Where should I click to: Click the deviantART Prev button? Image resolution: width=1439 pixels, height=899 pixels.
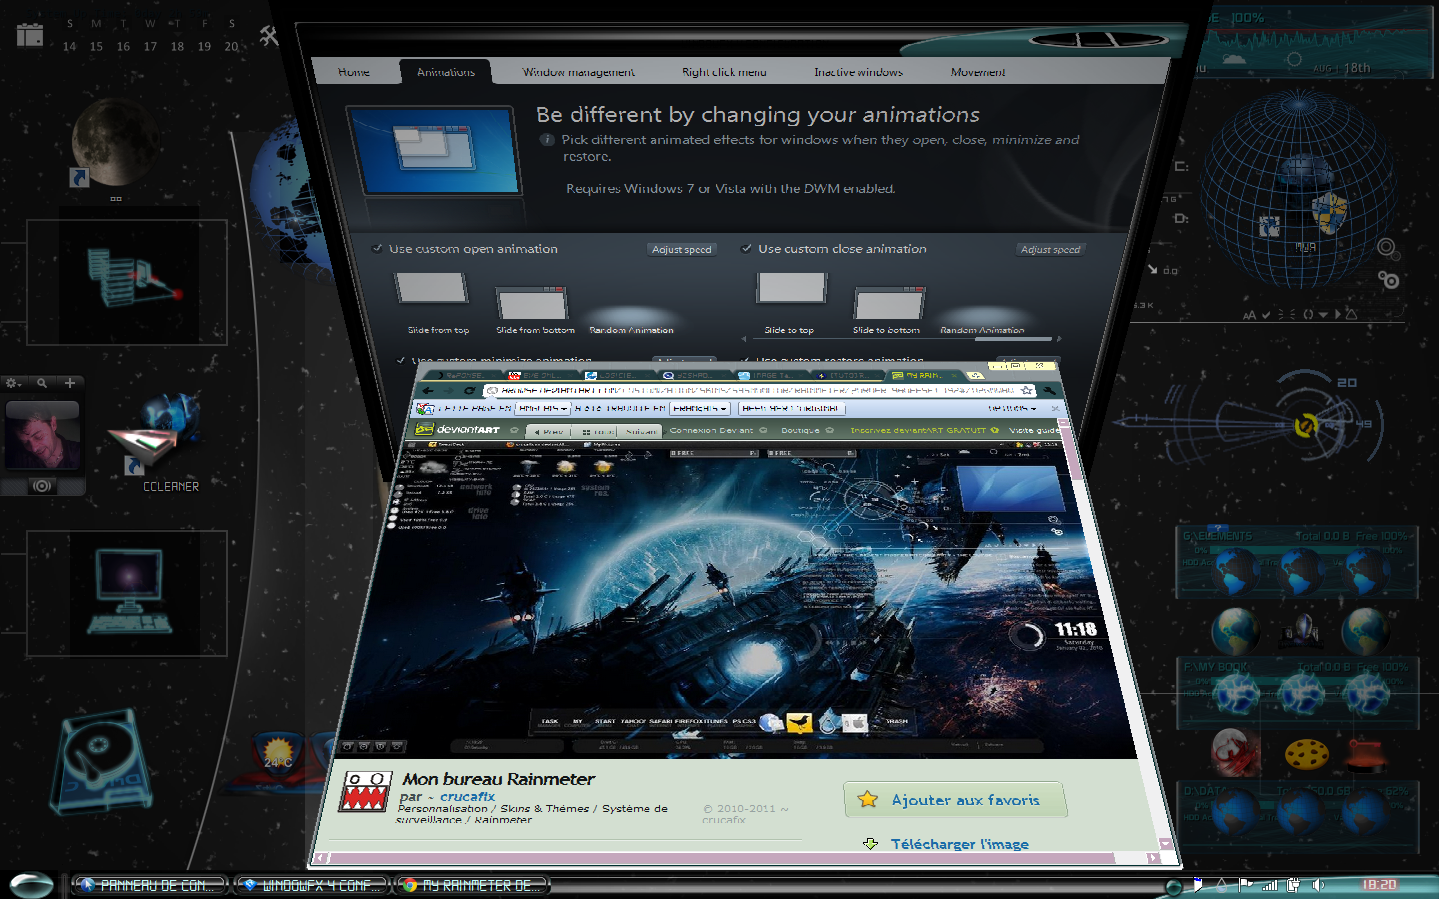click(550, 431)
